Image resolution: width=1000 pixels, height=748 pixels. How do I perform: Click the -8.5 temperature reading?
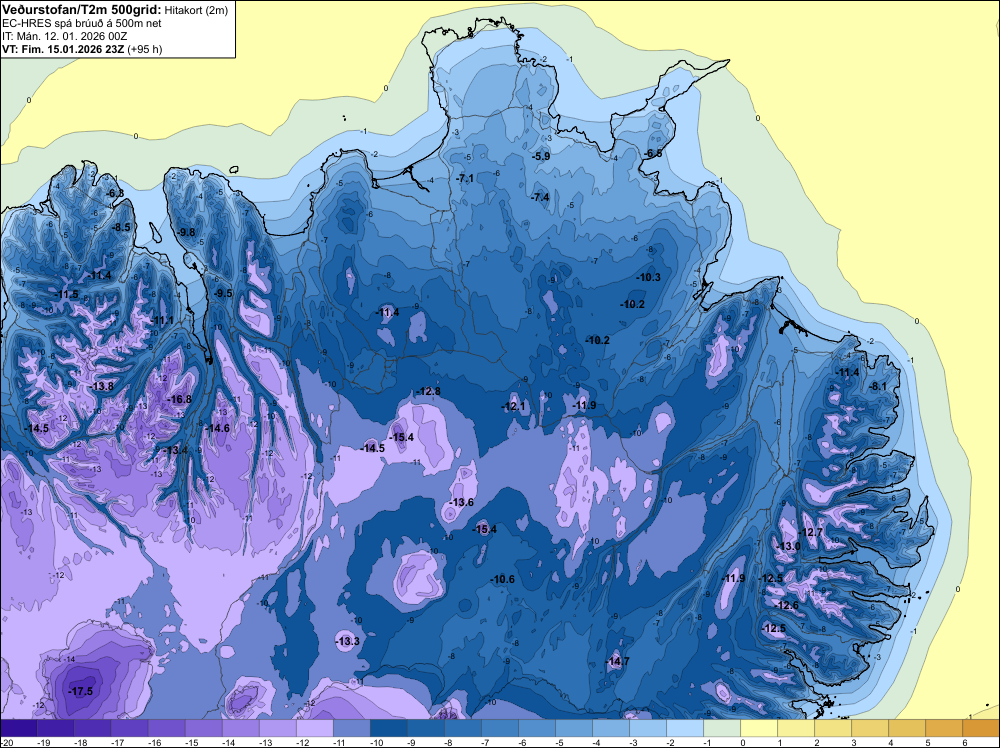pos(121,227)
